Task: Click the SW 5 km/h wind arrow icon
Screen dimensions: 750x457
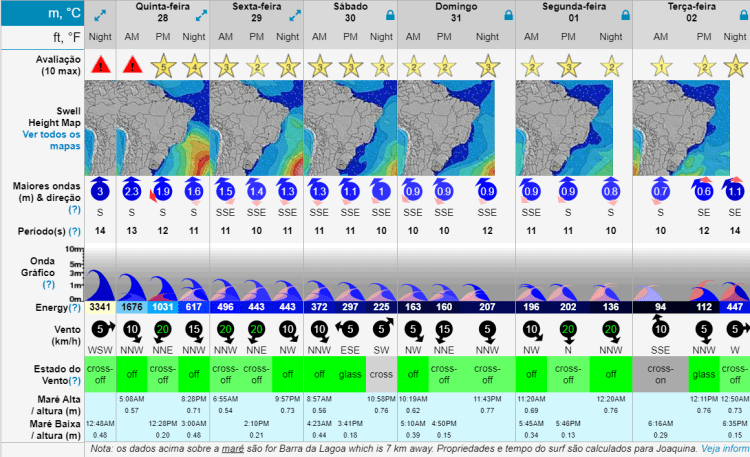Action: click(x=383, y=328)
